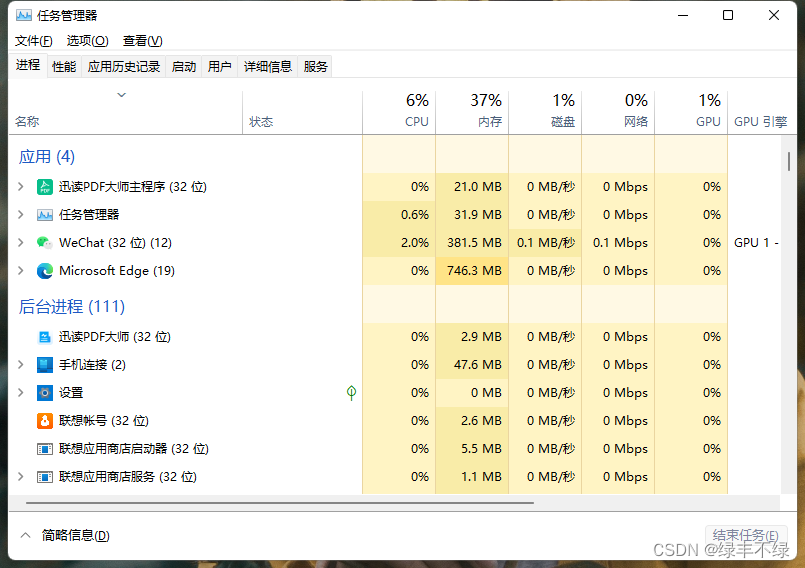Switch to the 应用历史记录 tab
Image resolution: width=805 pixels, height=568 pixels.
(124, 67)
